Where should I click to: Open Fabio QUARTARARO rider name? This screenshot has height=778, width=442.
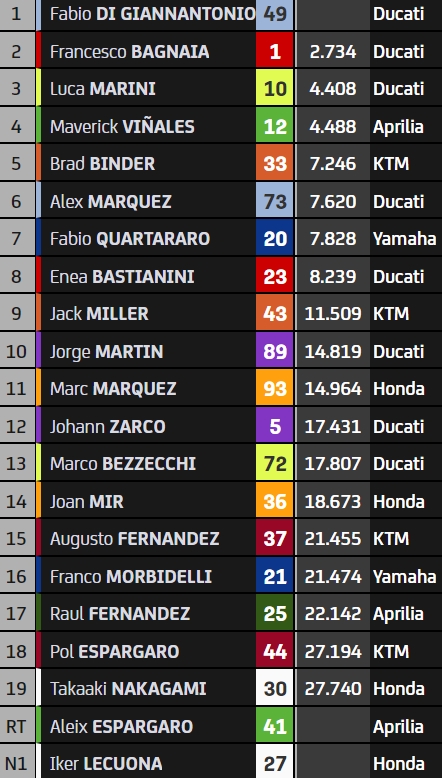click(130, 239)
